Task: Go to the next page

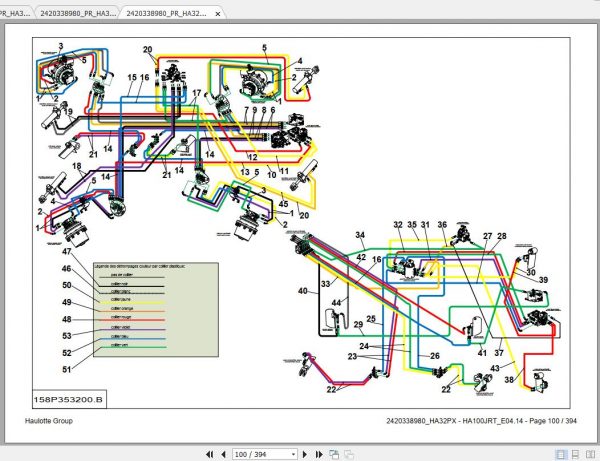Action: pos(305,454)
